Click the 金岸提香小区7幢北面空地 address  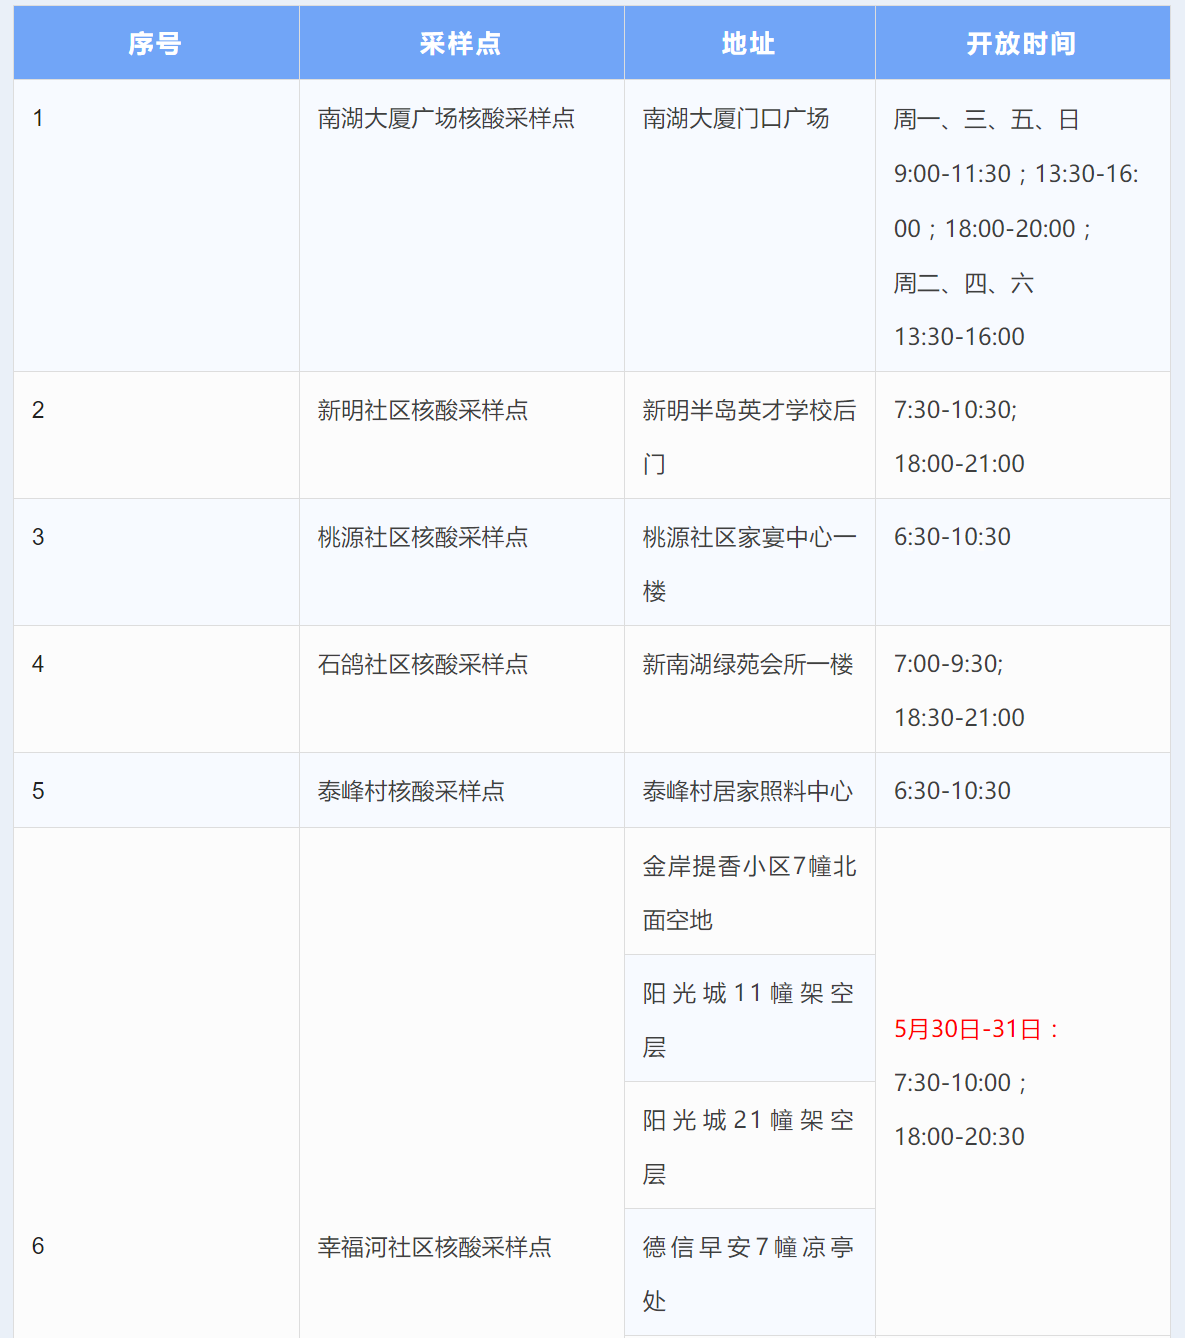click(x=748, y=892)
